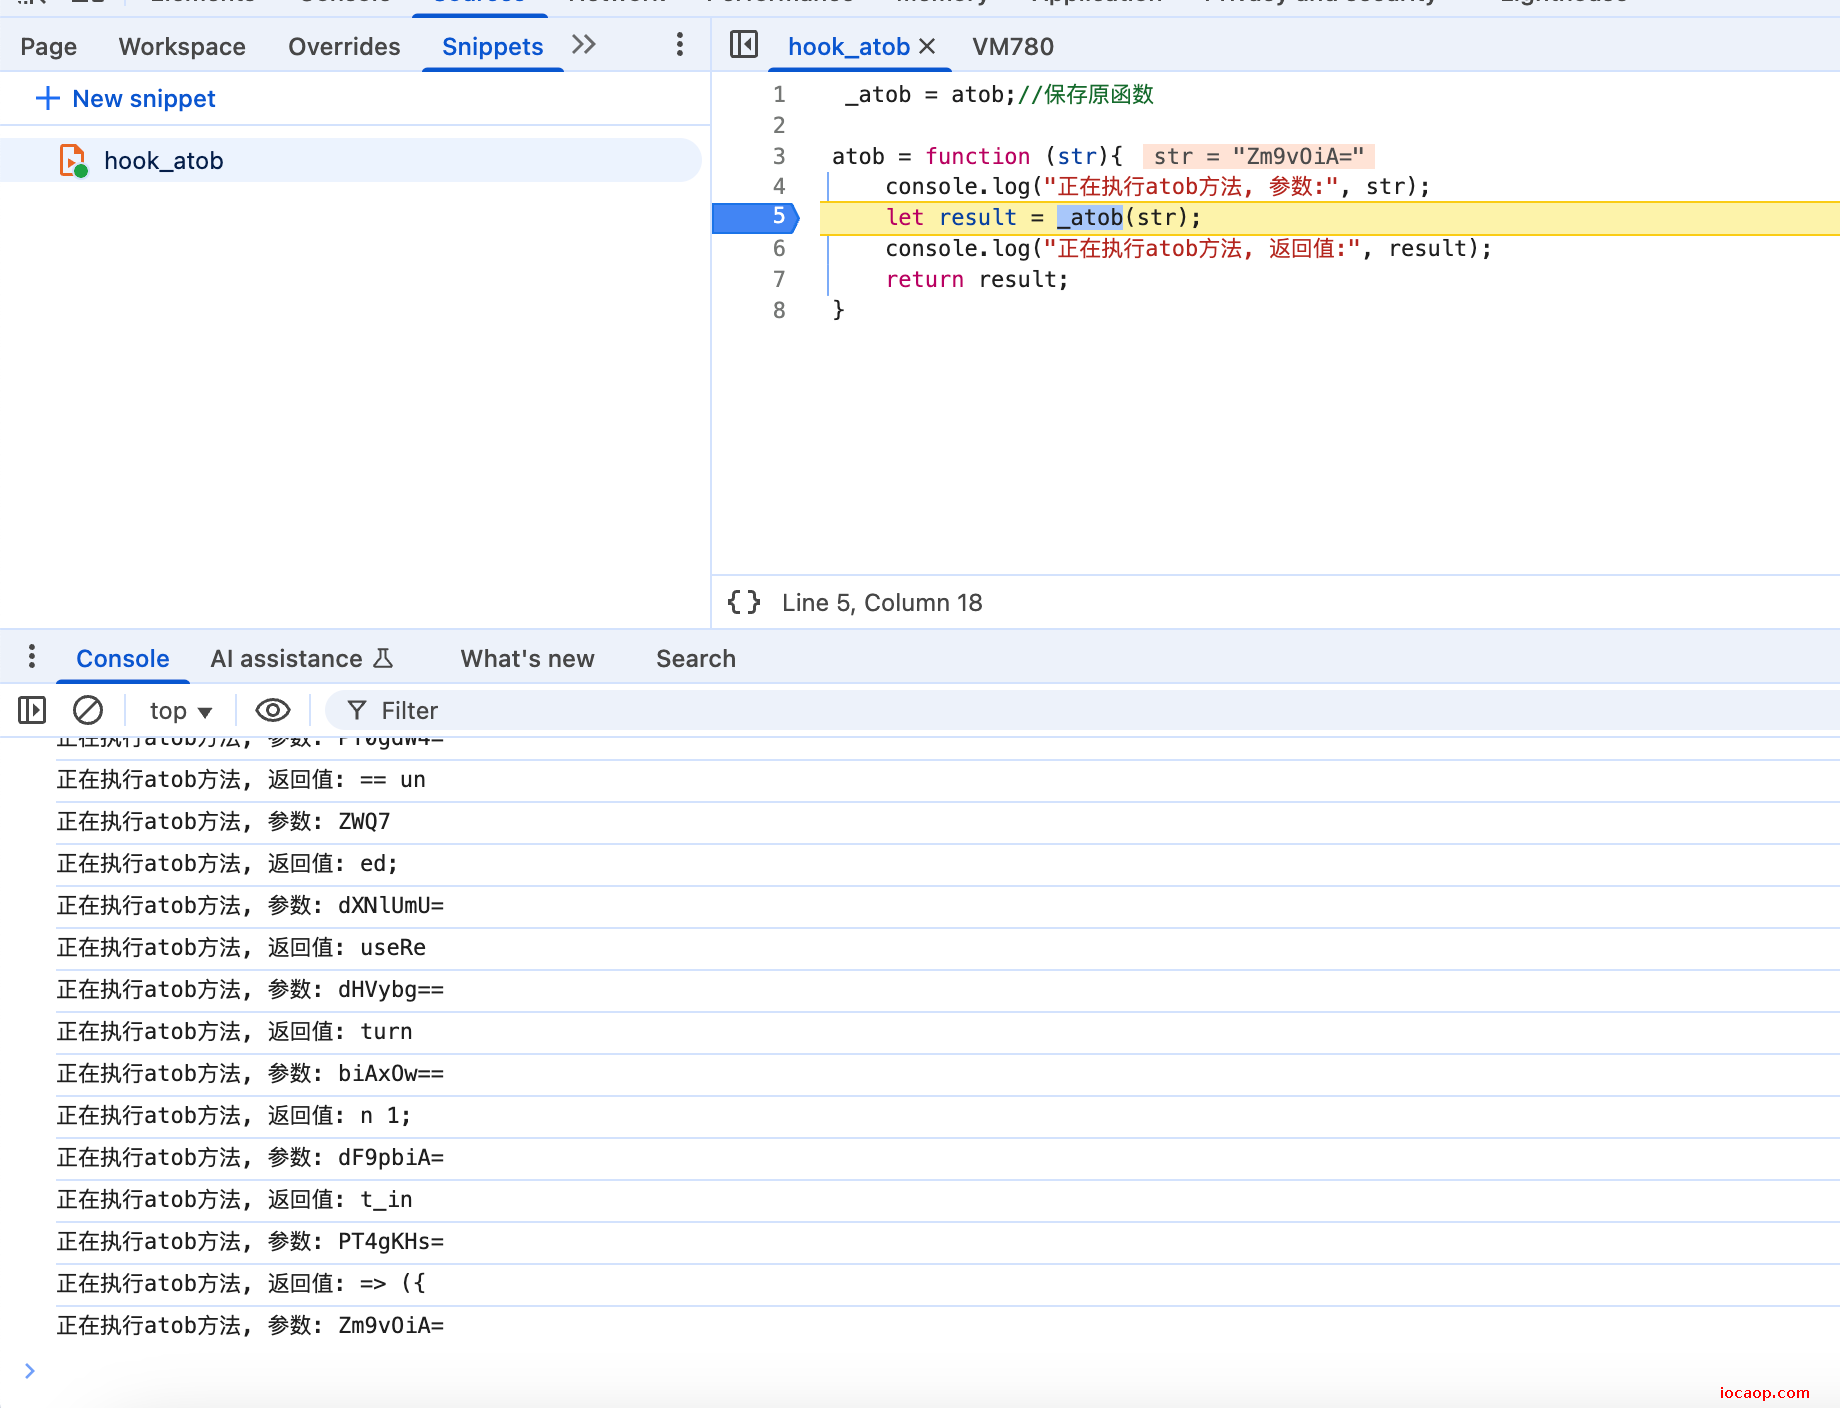Close the hook_atob editor tab

click(927, 46)
